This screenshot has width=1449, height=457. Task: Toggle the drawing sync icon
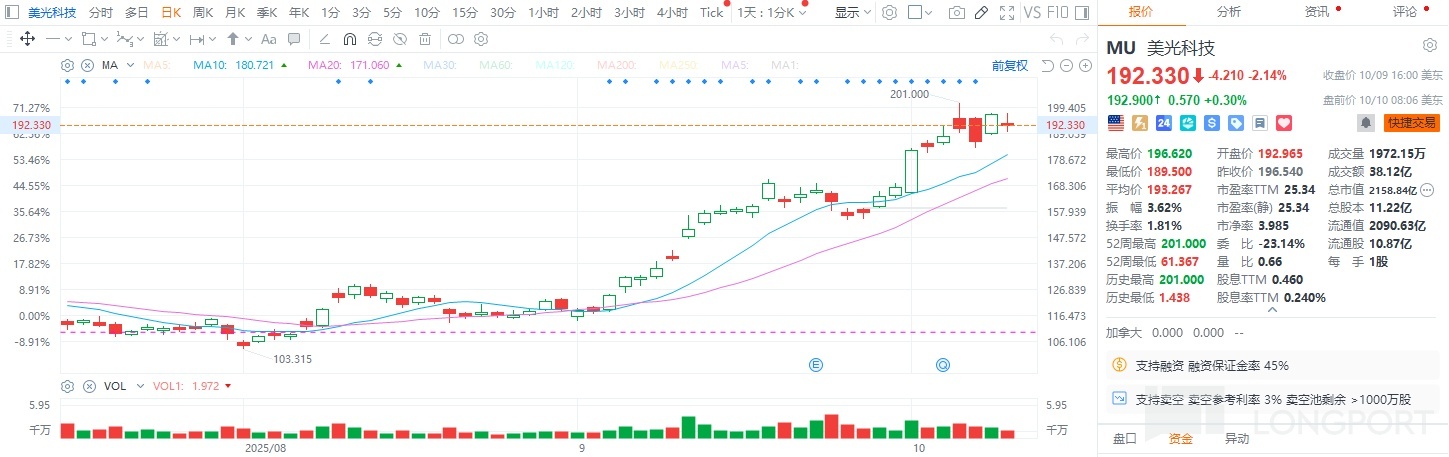374,39
